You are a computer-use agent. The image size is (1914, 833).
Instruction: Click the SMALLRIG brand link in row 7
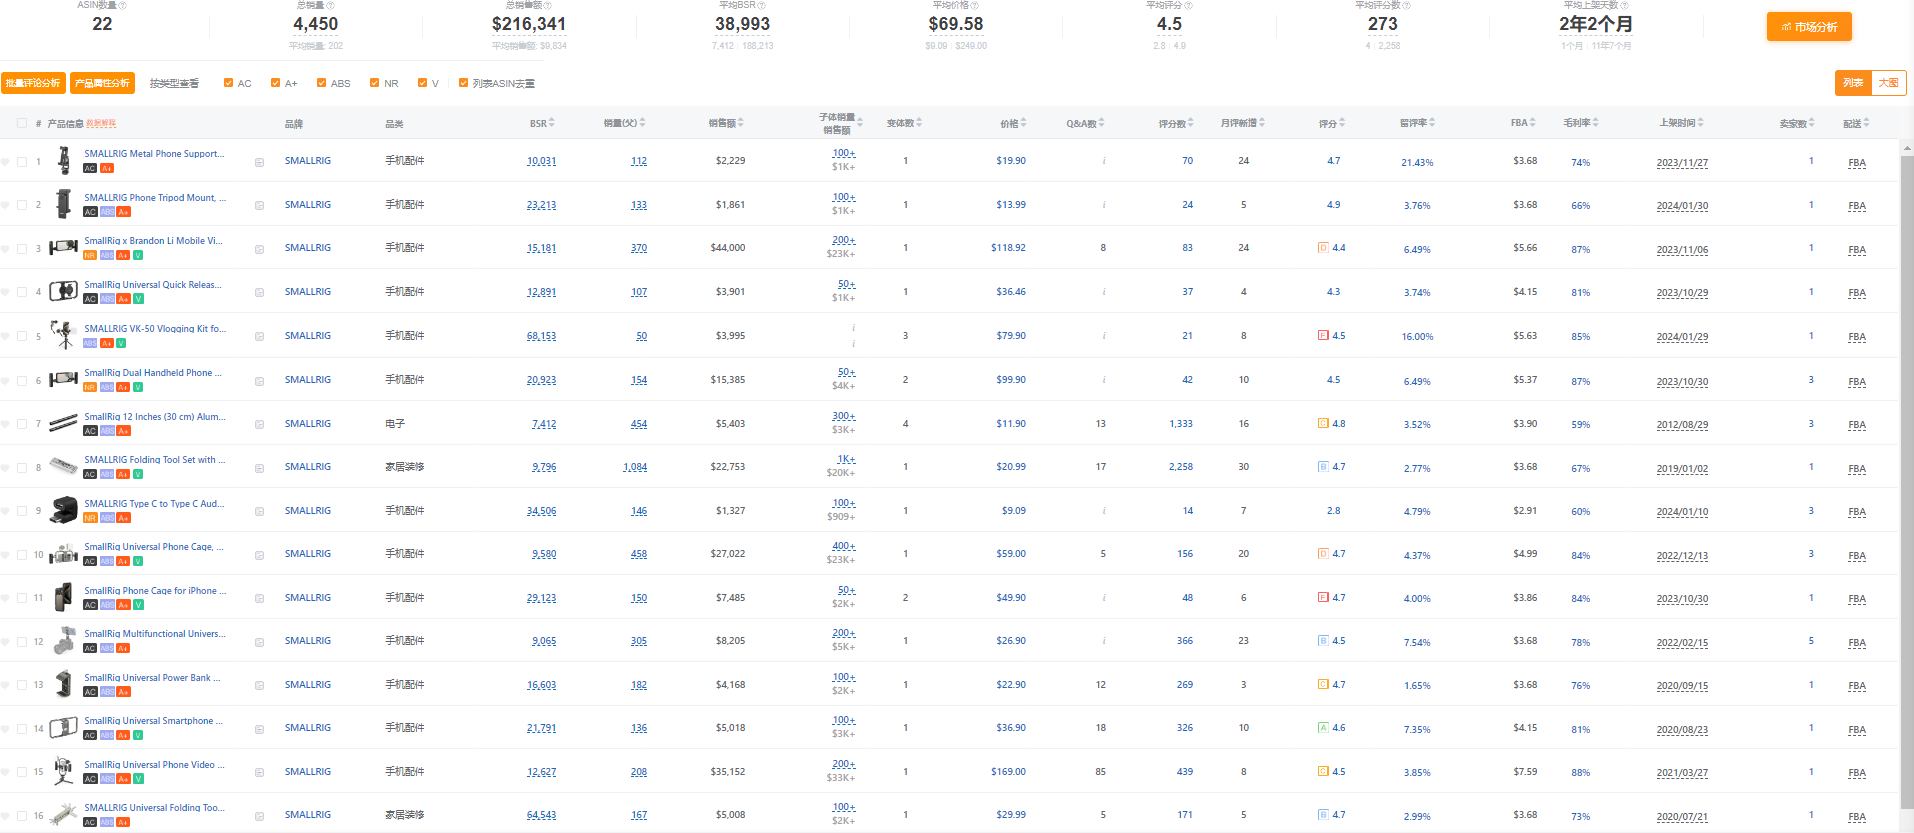[x=308, y=424]
